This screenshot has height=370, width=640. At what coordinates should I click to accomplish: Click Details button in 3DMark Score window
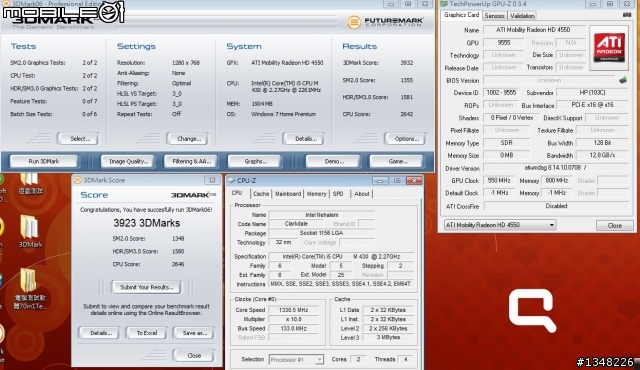[x=100, y=333]
